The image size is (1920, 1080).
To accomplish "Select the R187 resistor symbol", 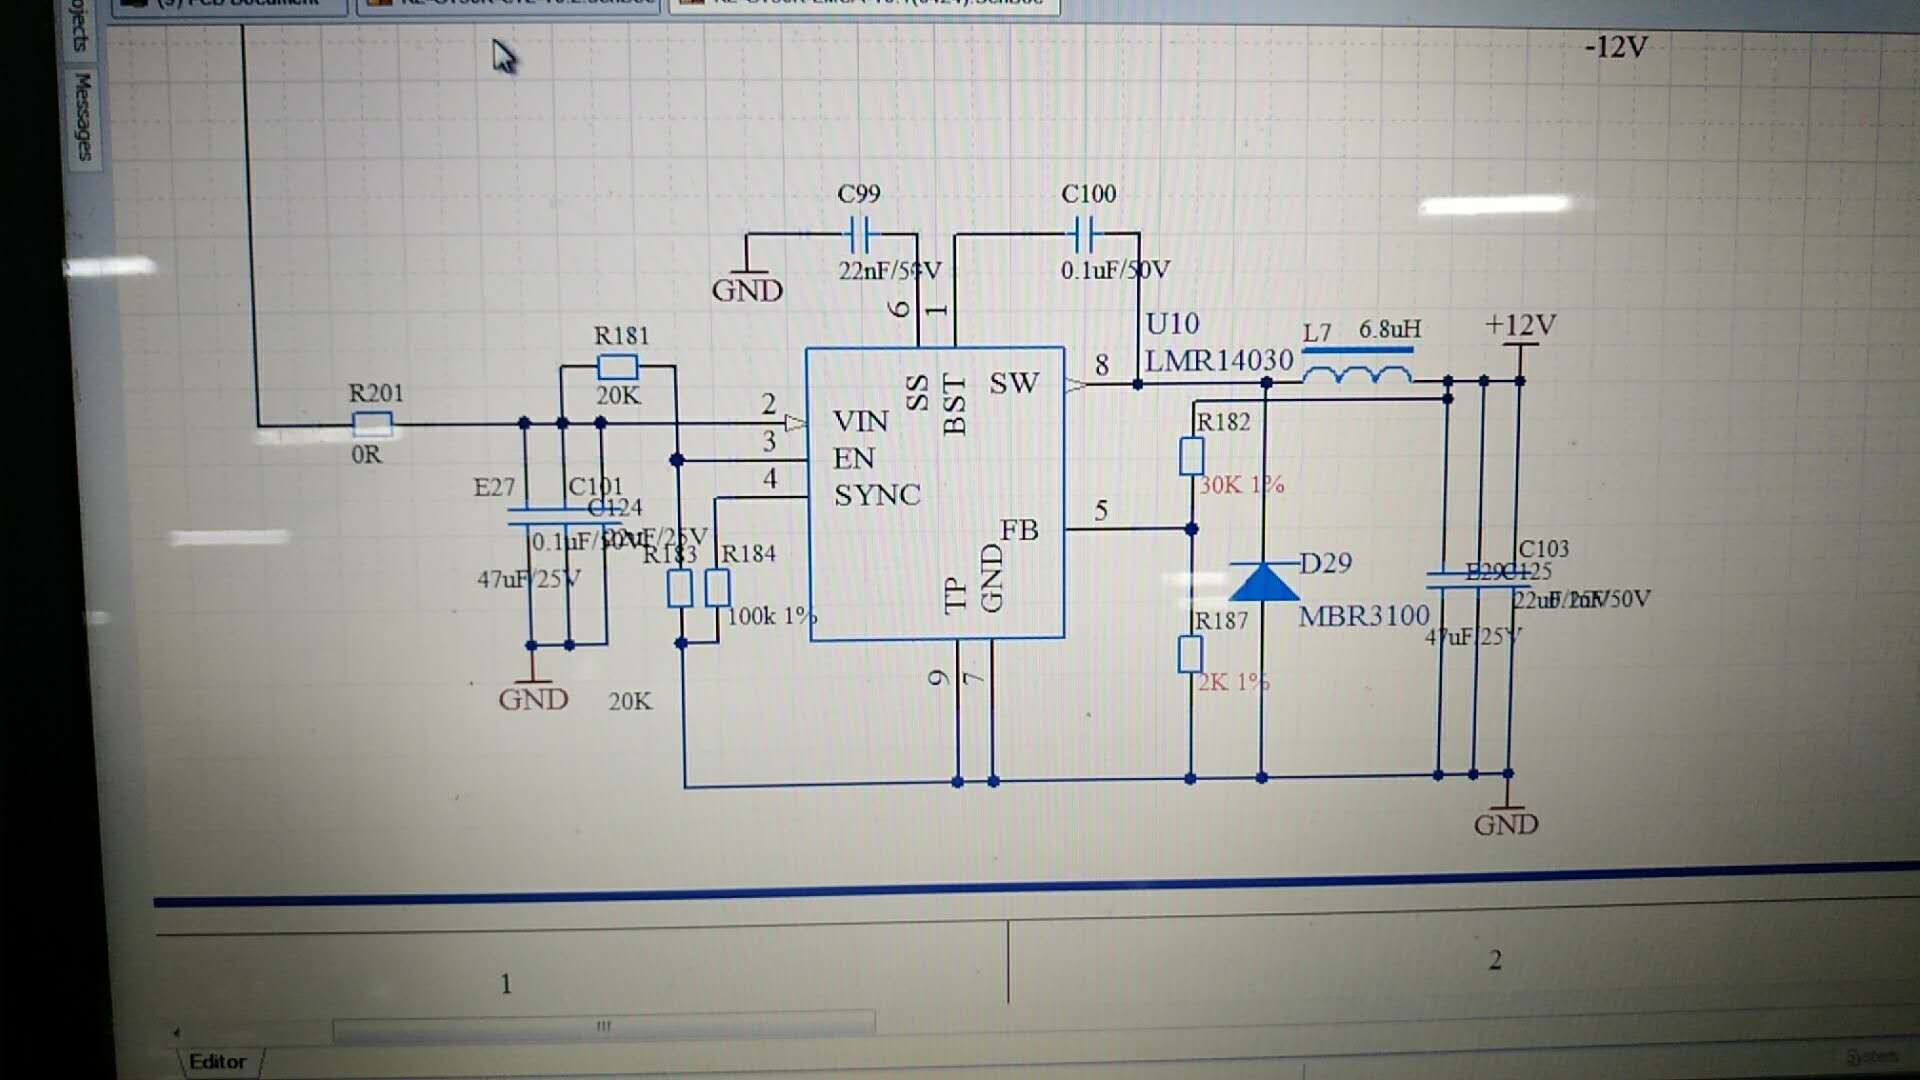I will pos(1190,654).
